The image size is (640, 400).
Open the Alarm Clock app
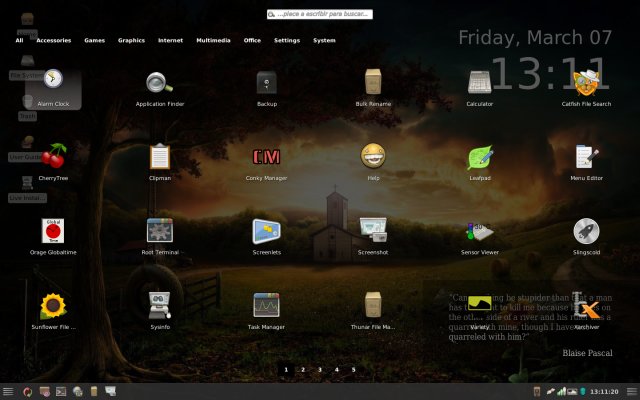coord(53,89)
